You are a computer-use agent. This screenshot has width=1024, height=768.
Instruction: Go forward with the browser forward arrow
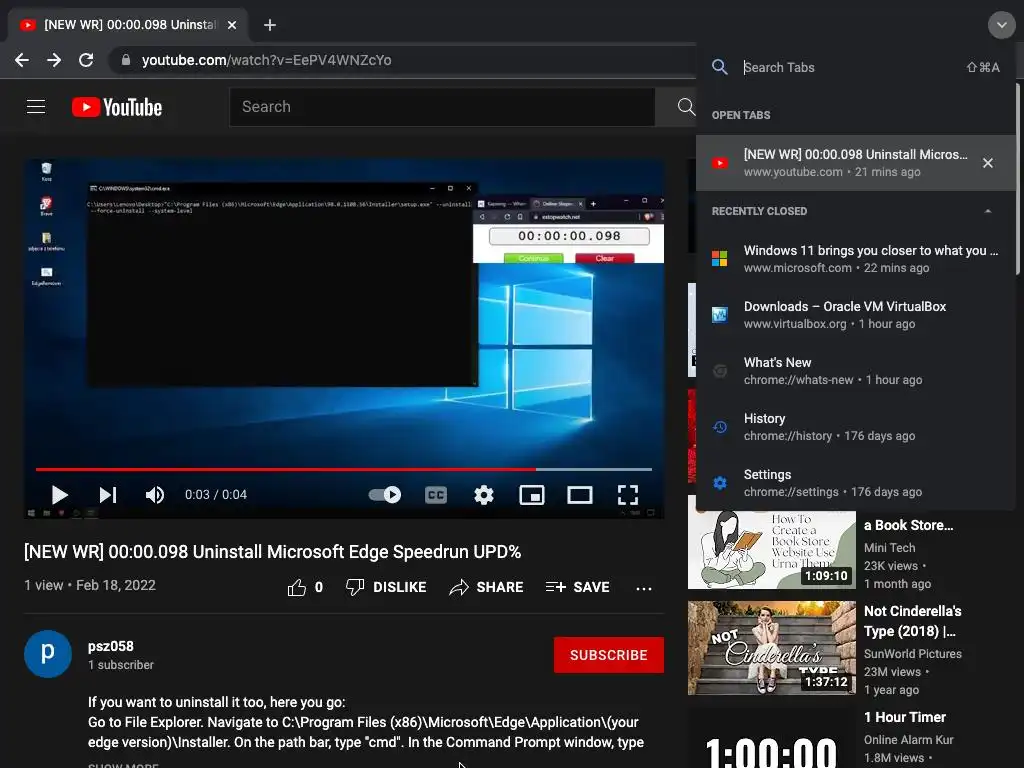[x=54, y=60]
